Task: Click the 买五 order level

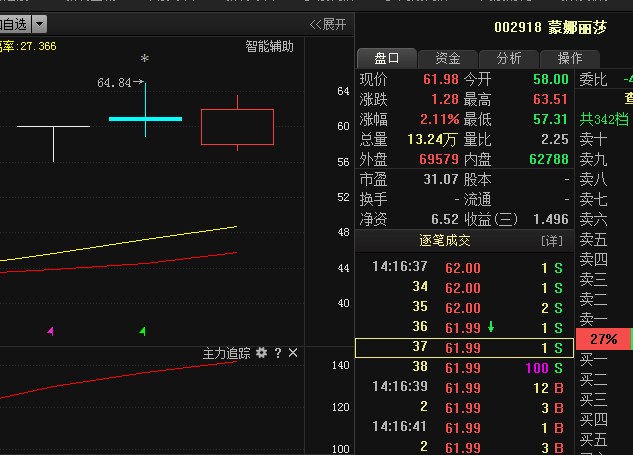Action: click(593, 439)
